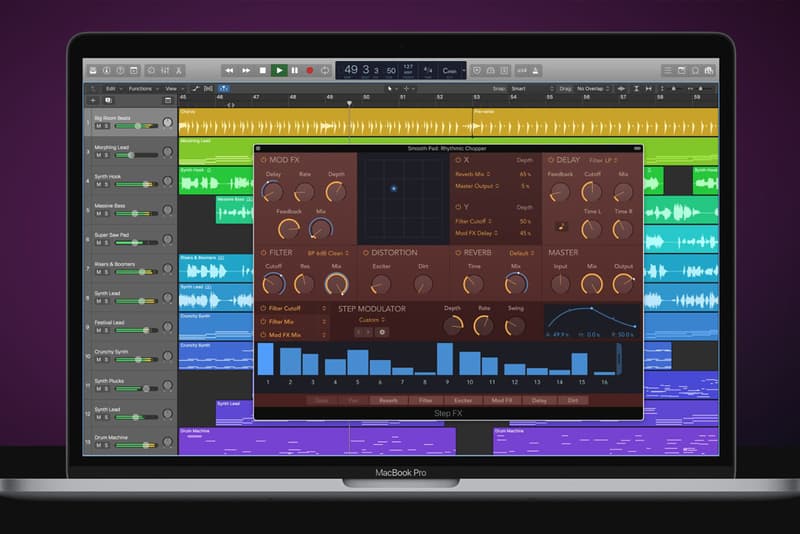The width and height of the screenshot is (800, 534).
Task: Solo the Drum Machine track
Action: point(106,445)
